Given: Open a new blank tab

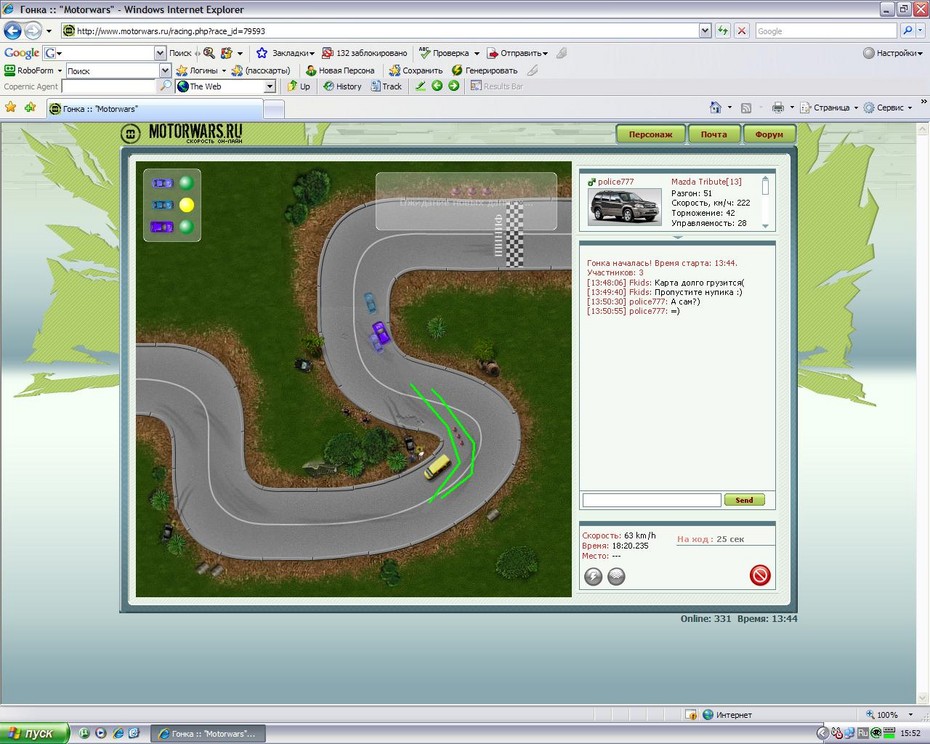Looking at the screenshot, I should [x=273, y=109].
